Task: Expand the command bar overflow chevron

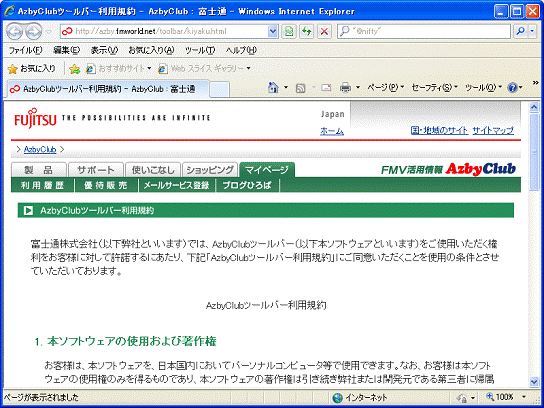Action: coord(535,83)
